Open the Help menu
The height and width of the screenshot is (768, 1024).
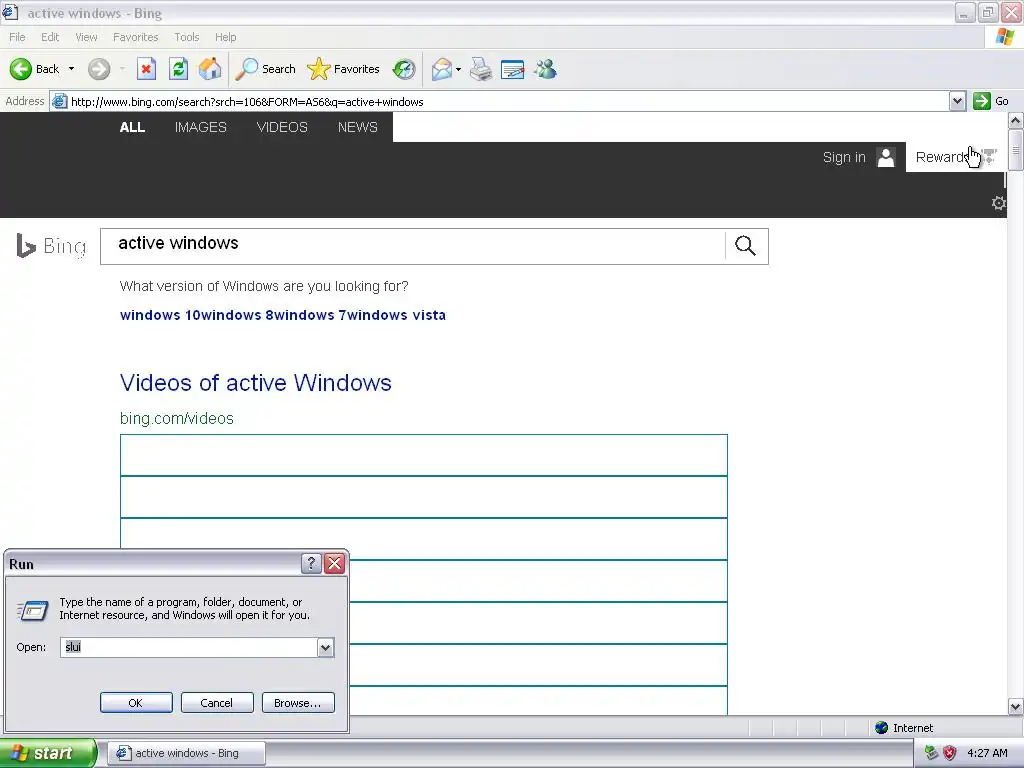(225, 37)
